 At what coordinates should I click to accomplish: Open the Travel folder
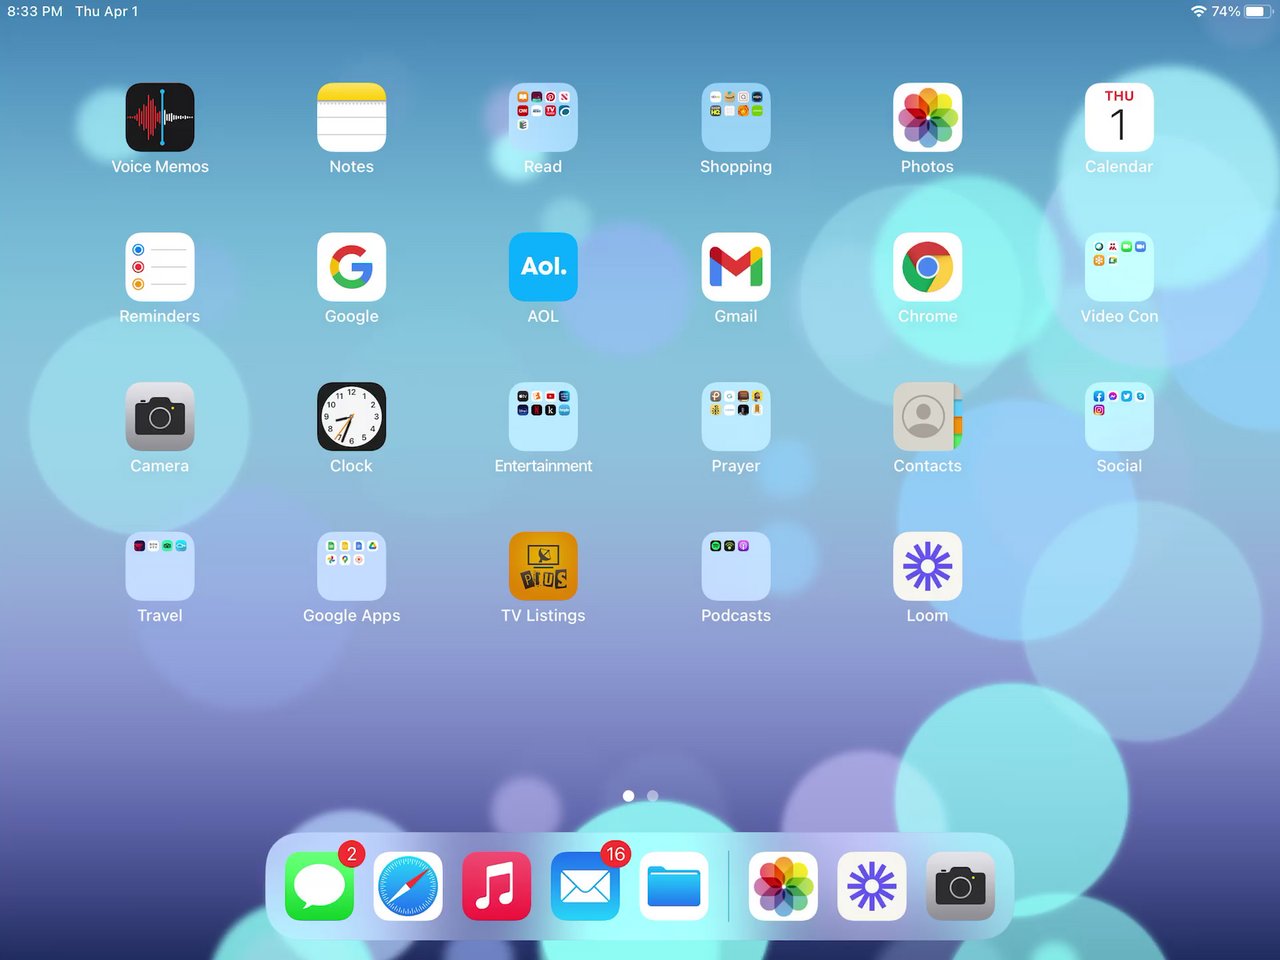click(x=160, y=566)
